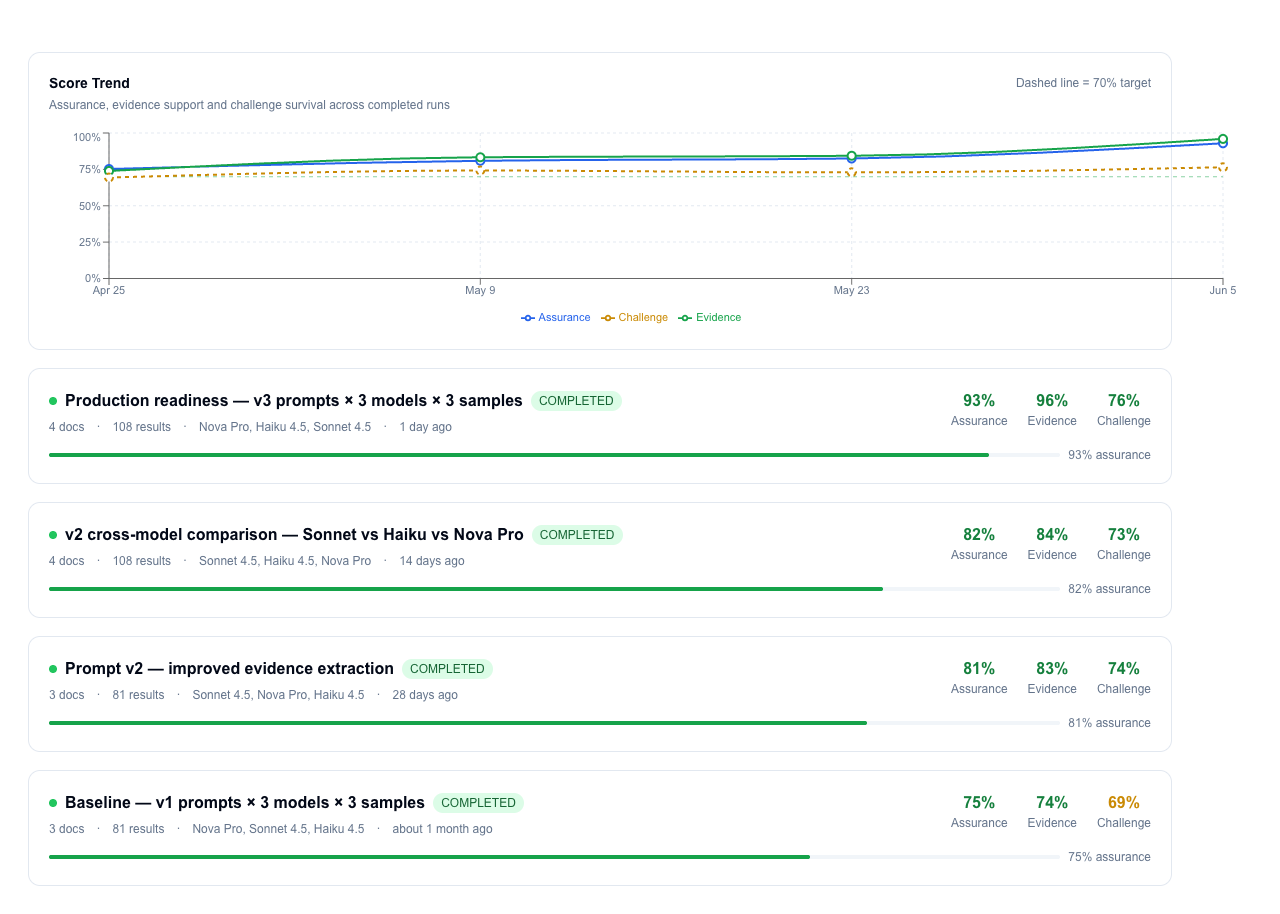Click the Score Trend heading
1280x914 pixels.
[89, 83]
